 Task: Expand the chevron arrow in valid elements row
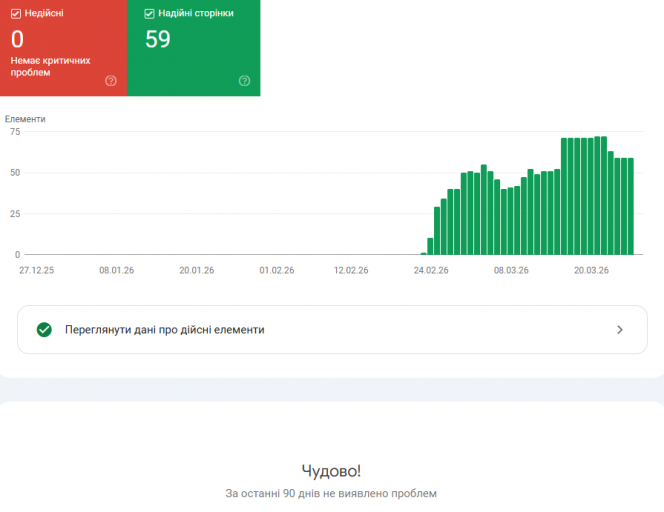(620, 329)
